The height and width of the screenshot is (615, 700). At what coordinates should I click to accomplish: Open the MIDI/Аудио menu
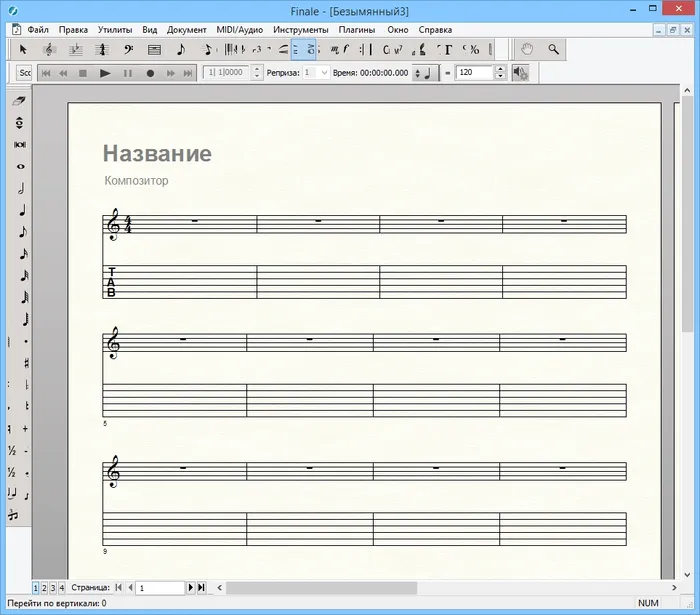(x=239, y=30)
